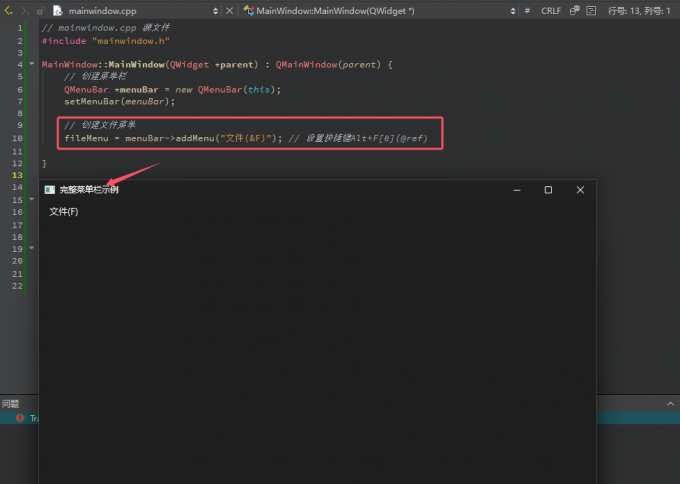
Task: Select the 问题 issues panel tab
Action: [10, 403]
